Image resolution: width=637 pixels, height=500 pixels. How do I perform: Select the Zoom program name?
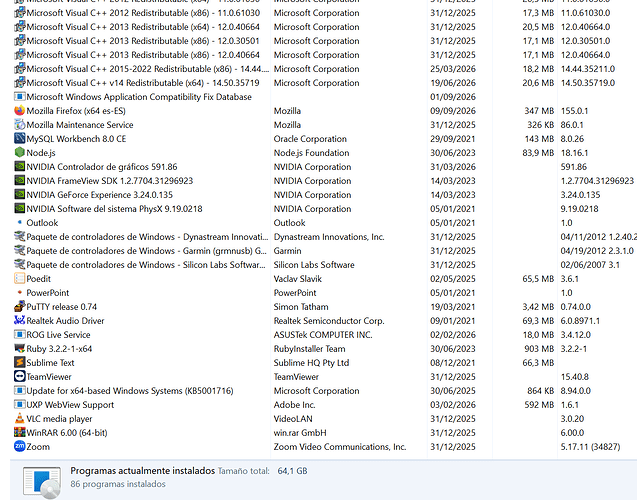tap(38, 447)
